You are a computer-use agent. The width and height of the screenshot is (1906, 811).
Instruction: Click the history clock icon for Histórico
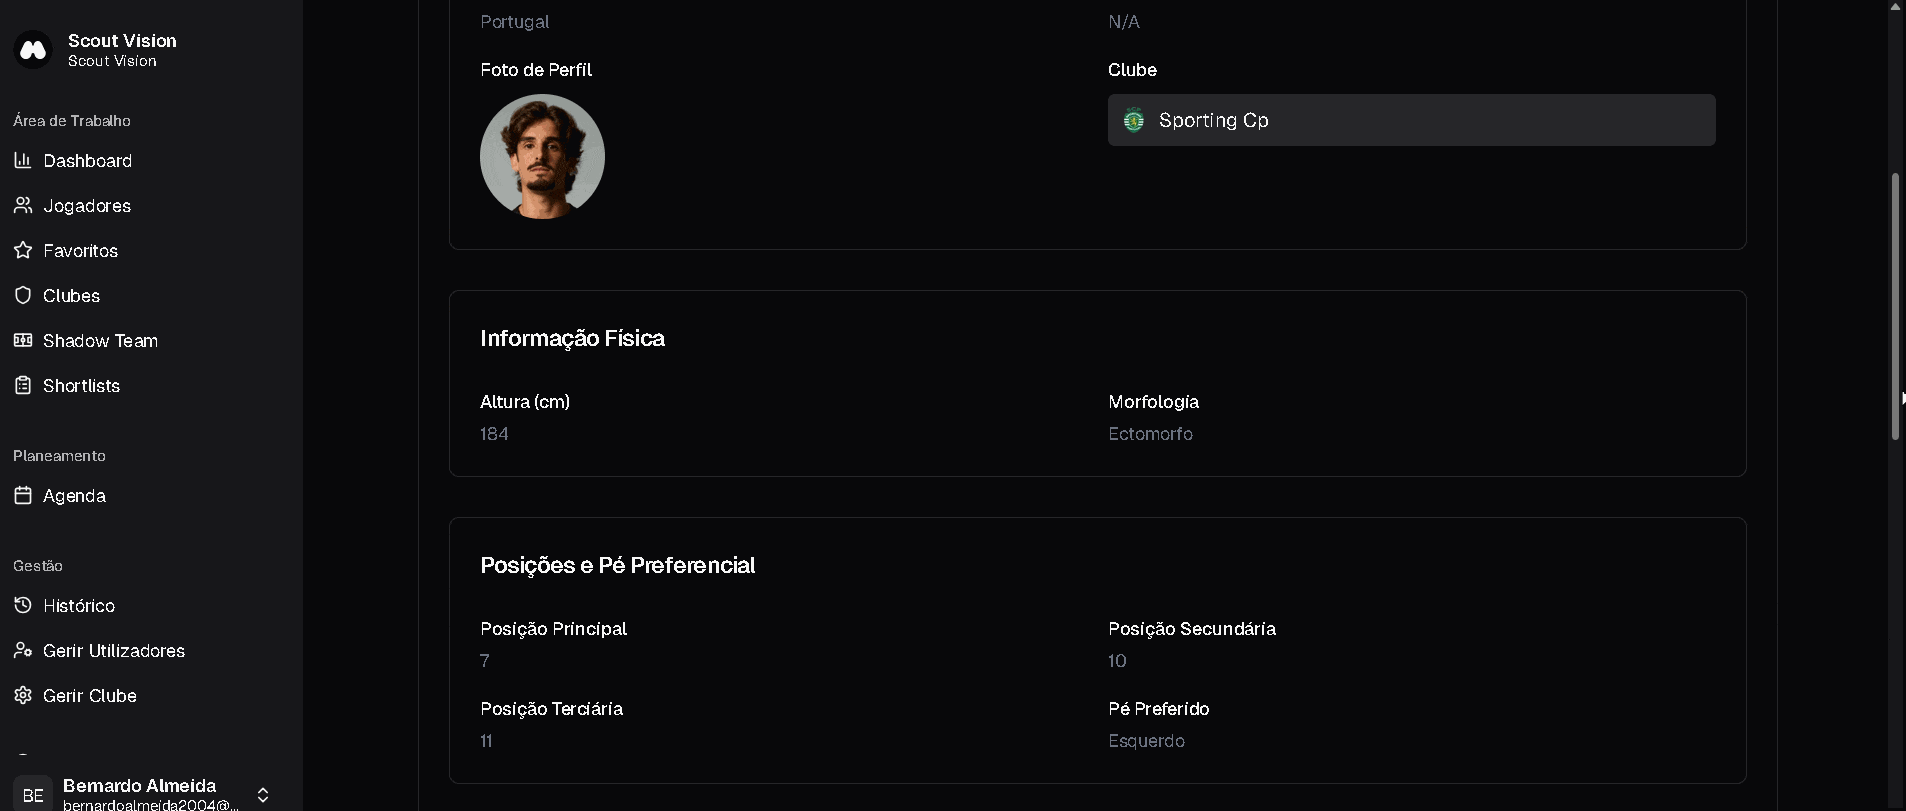22,606
